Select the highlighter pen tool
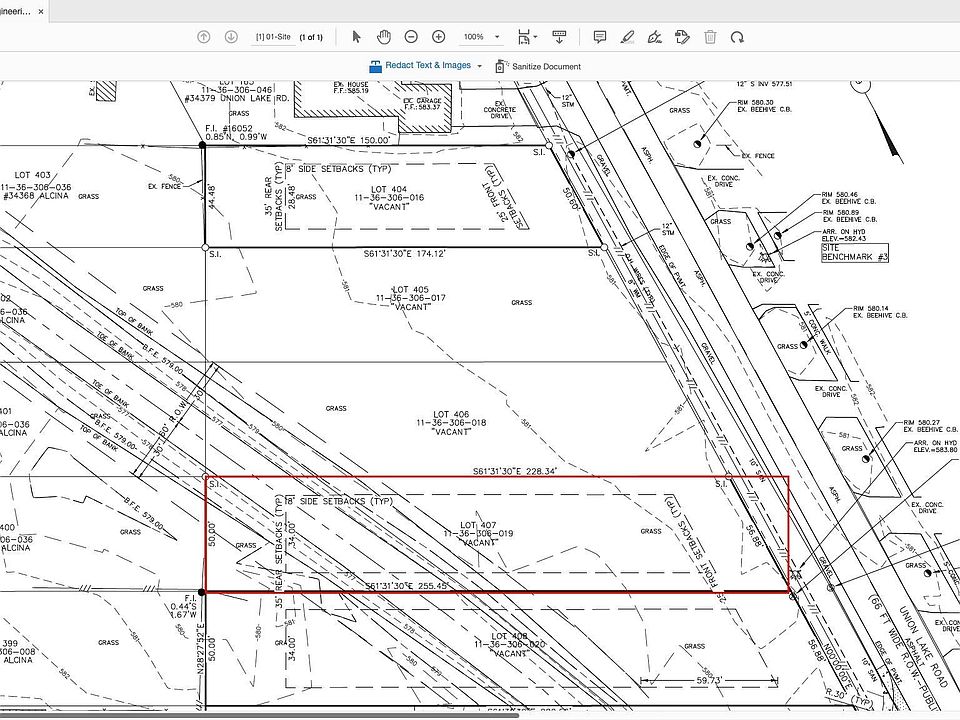Image resolution: width=960 pixels, height=720 pixels. pos(627,37)
